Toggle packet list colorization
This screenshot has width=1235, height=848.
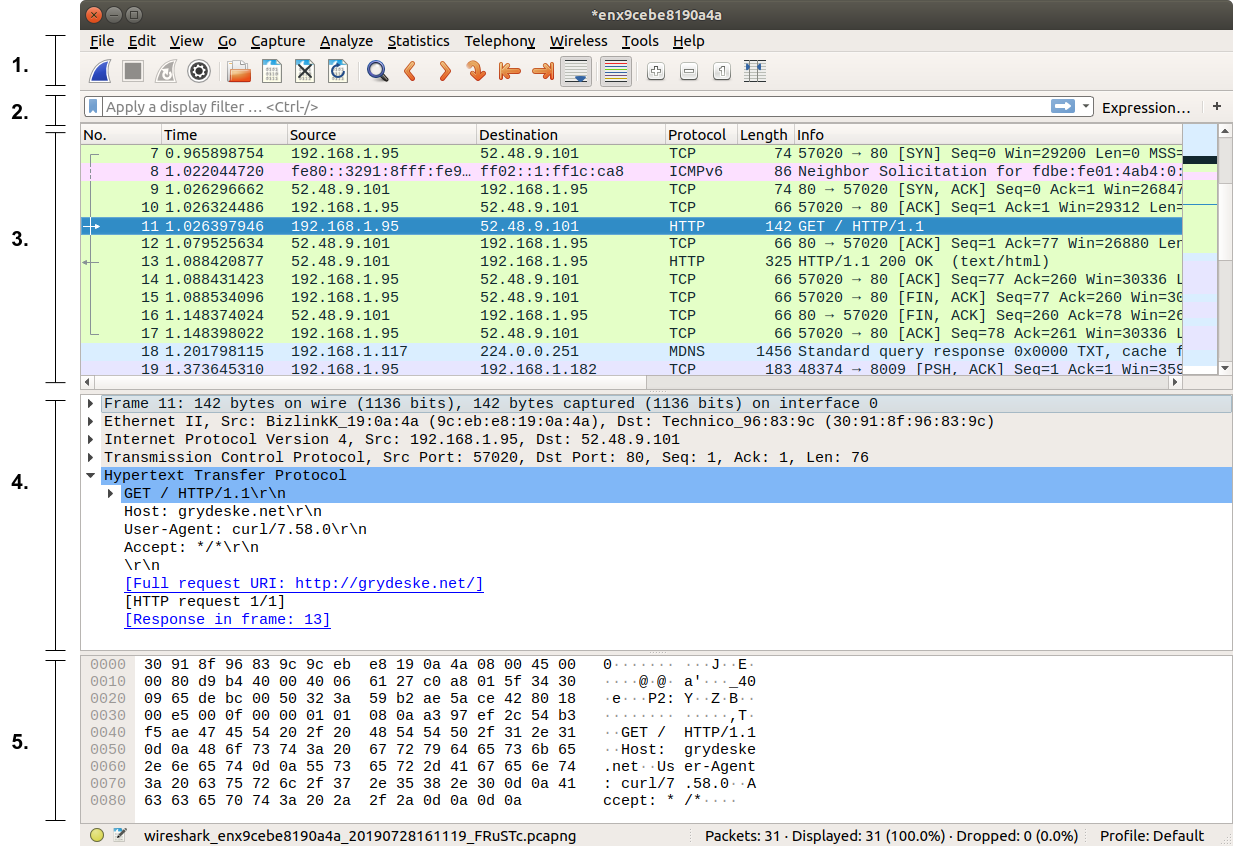click(x=616, y=71)
